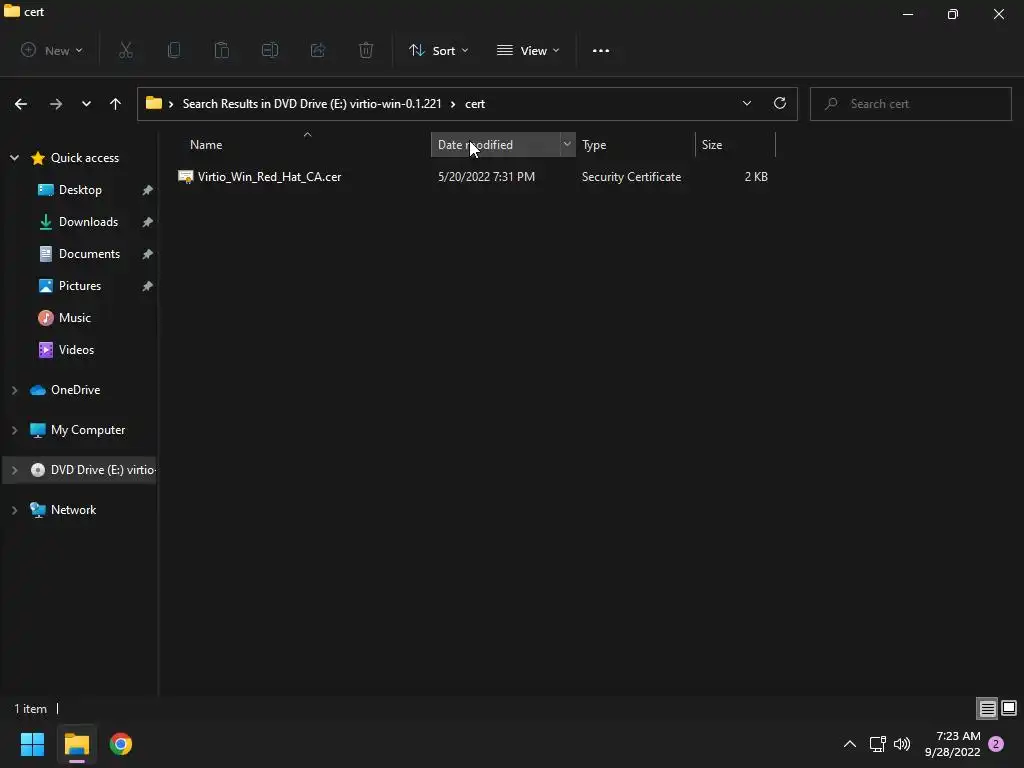Viewport: 1024px width, 768px height.
Task: Click the Delete trash icon
Action: 366,50
